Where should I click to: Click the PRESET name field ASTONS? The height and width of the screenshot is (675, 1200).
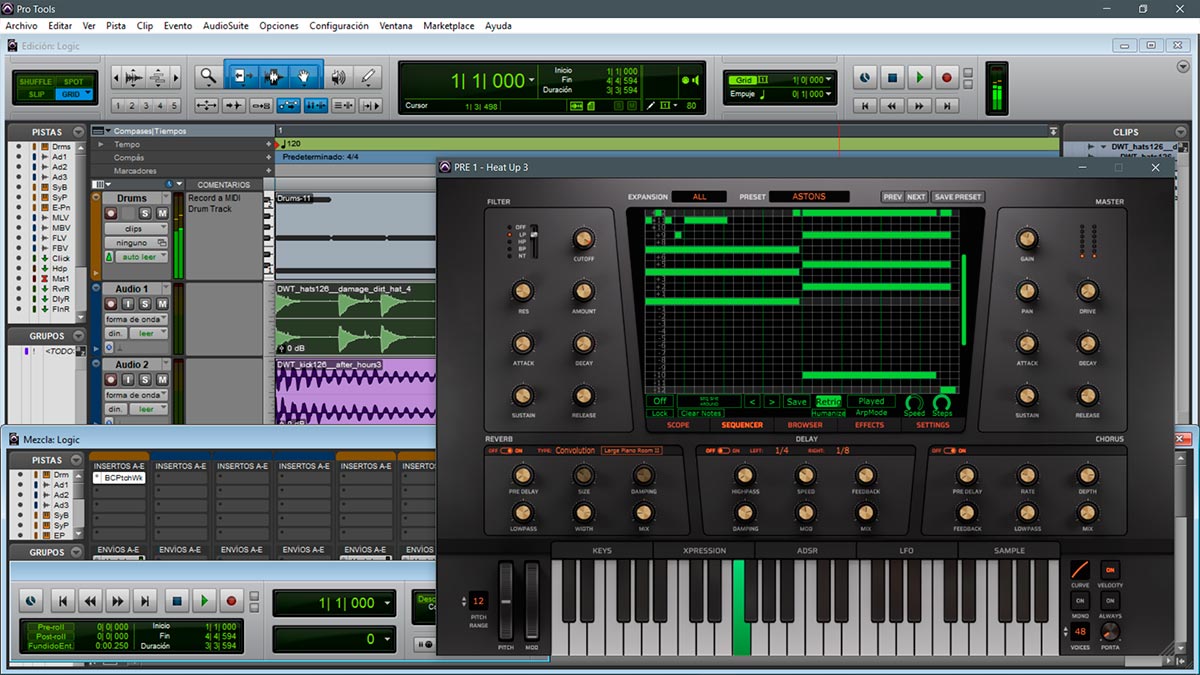[809, 197]
